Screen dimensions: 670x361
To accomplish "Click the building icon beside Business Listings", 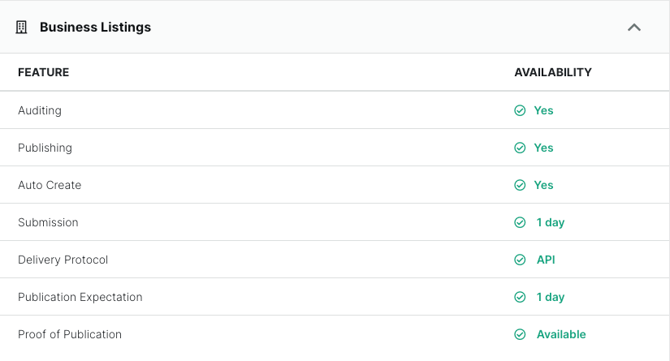I will 21,27.
